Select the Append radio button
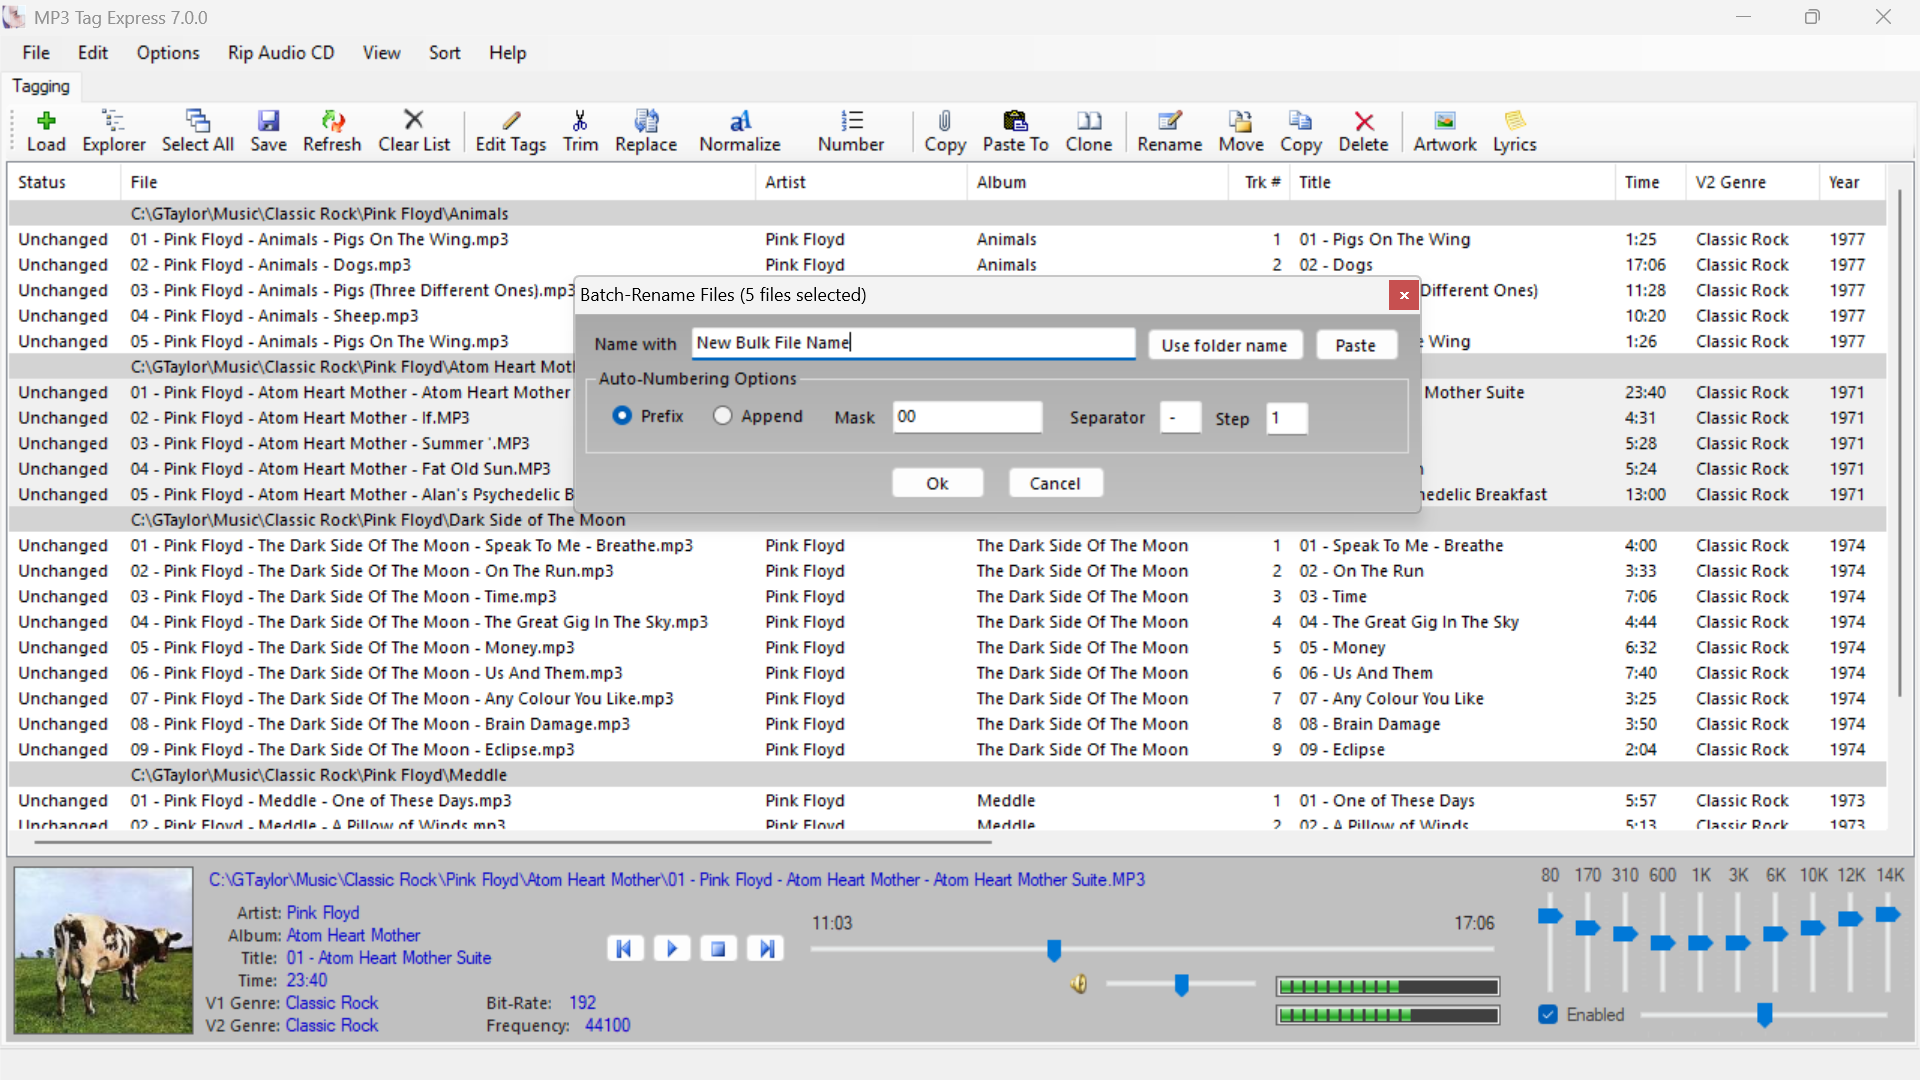 (x=722, y=415)
